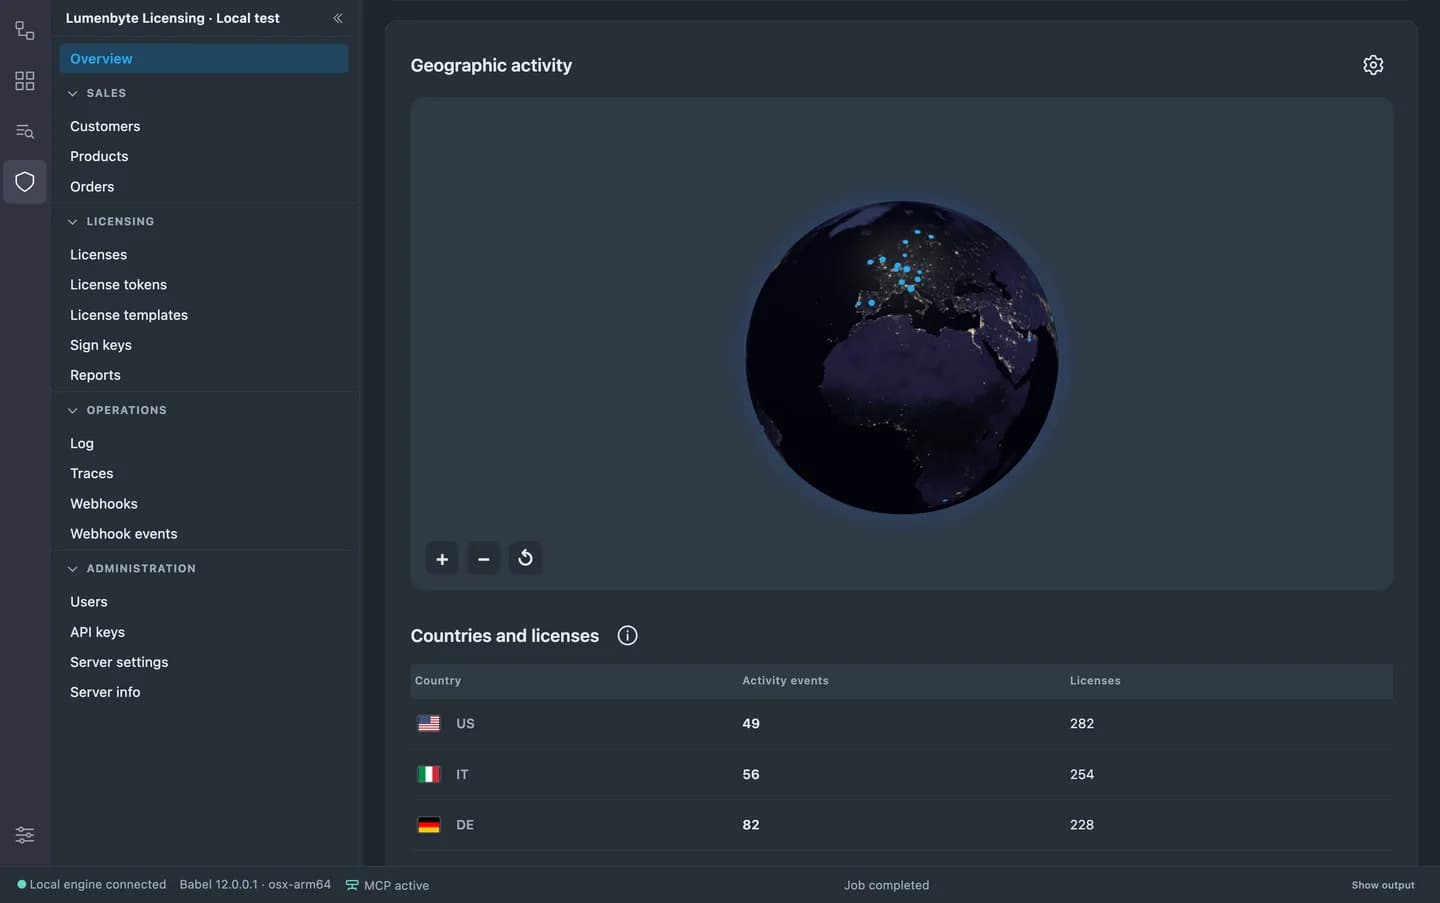Reset globe rotation with the reset icon

(x=526, y=558)
